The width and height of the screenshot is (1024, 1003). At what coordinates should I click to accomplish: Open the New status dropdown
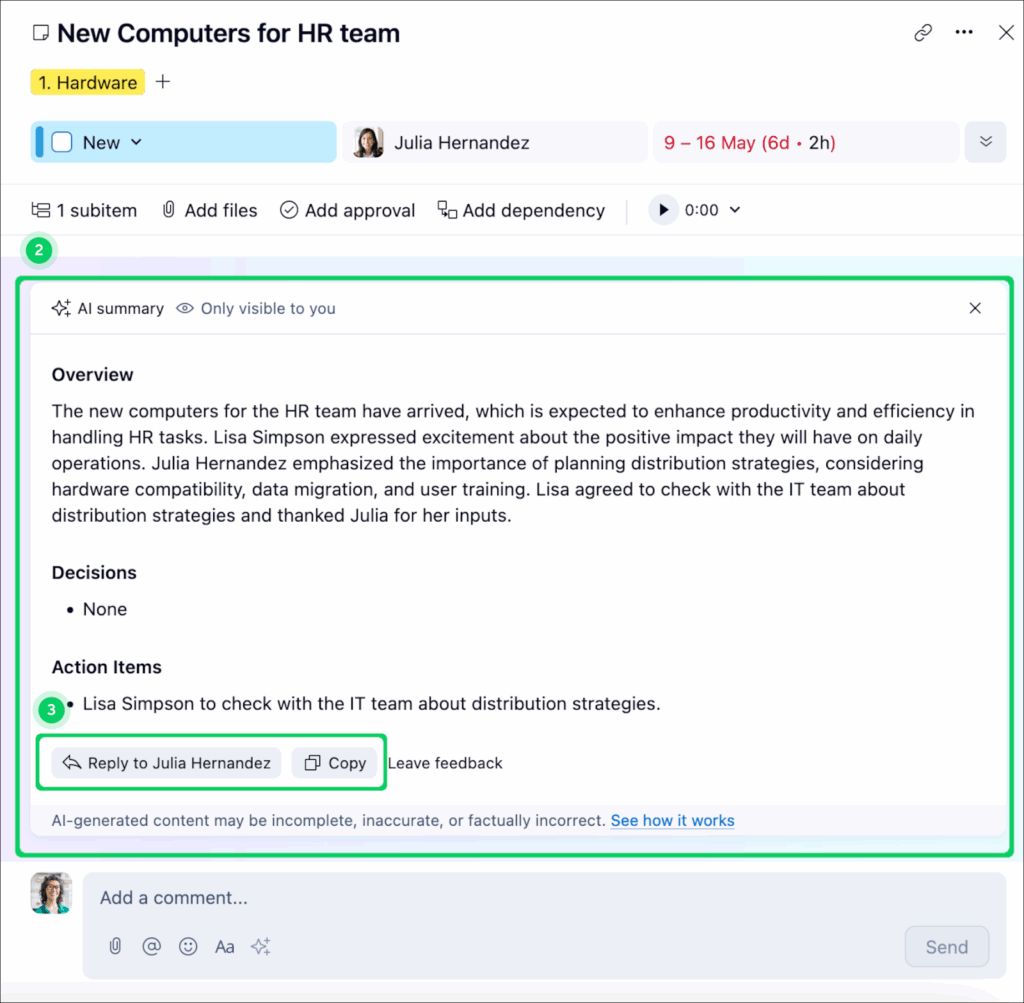[137, 142]
